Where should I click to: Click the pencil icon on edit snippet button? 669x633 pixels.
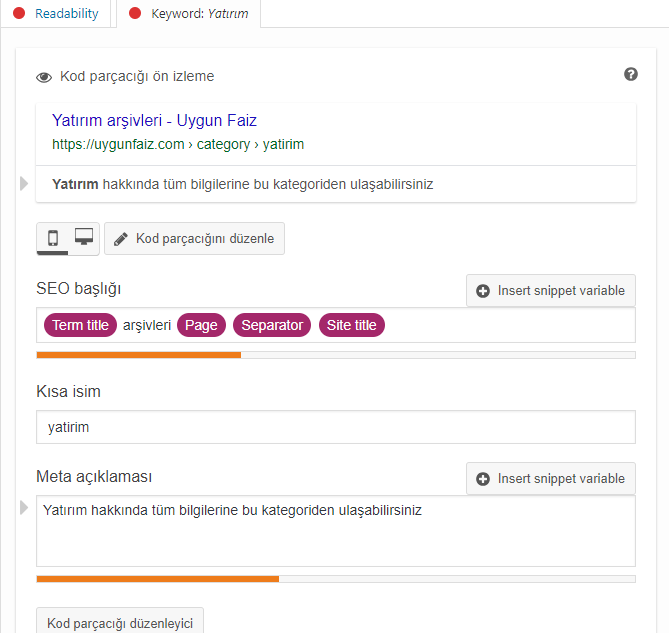pos(121,239)
